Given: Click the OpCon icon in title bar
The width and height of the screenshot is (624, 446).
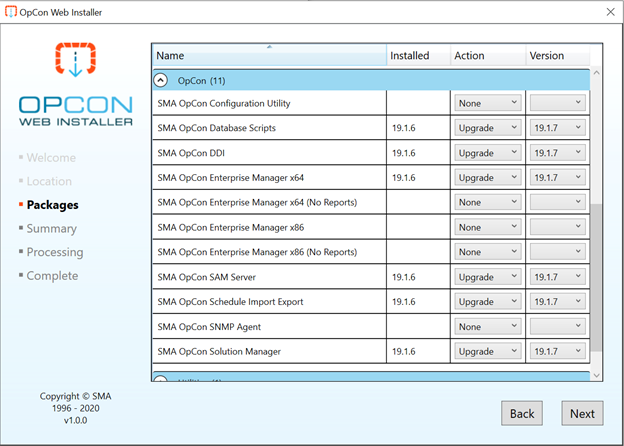Looking at the screenshot, I should [x=11, y=11].
